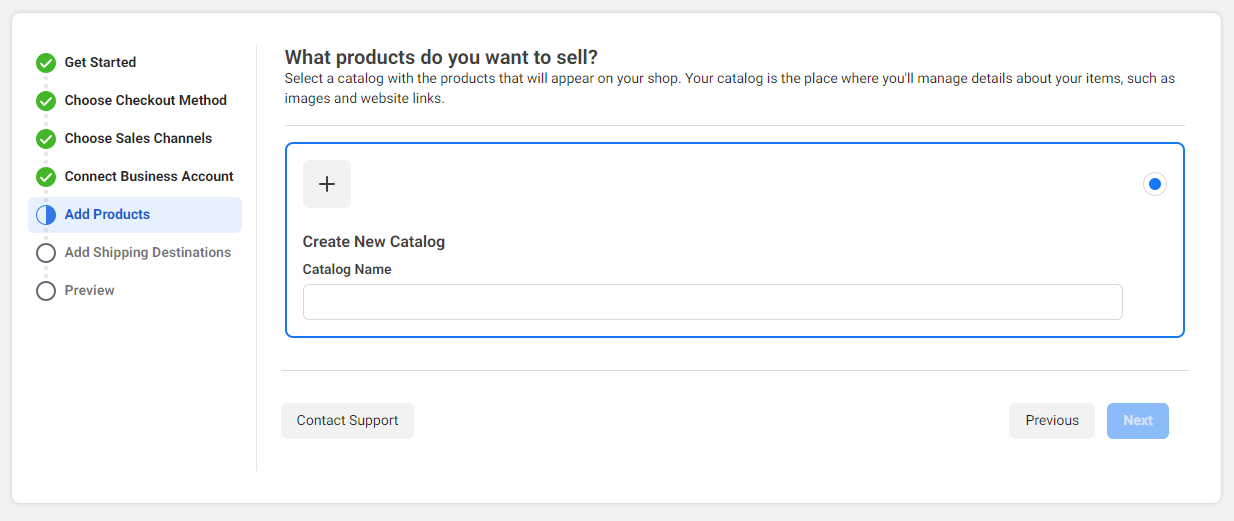1234x521 pixels.
Task: Go back using the Previous button
Action: pos(1051,421)
